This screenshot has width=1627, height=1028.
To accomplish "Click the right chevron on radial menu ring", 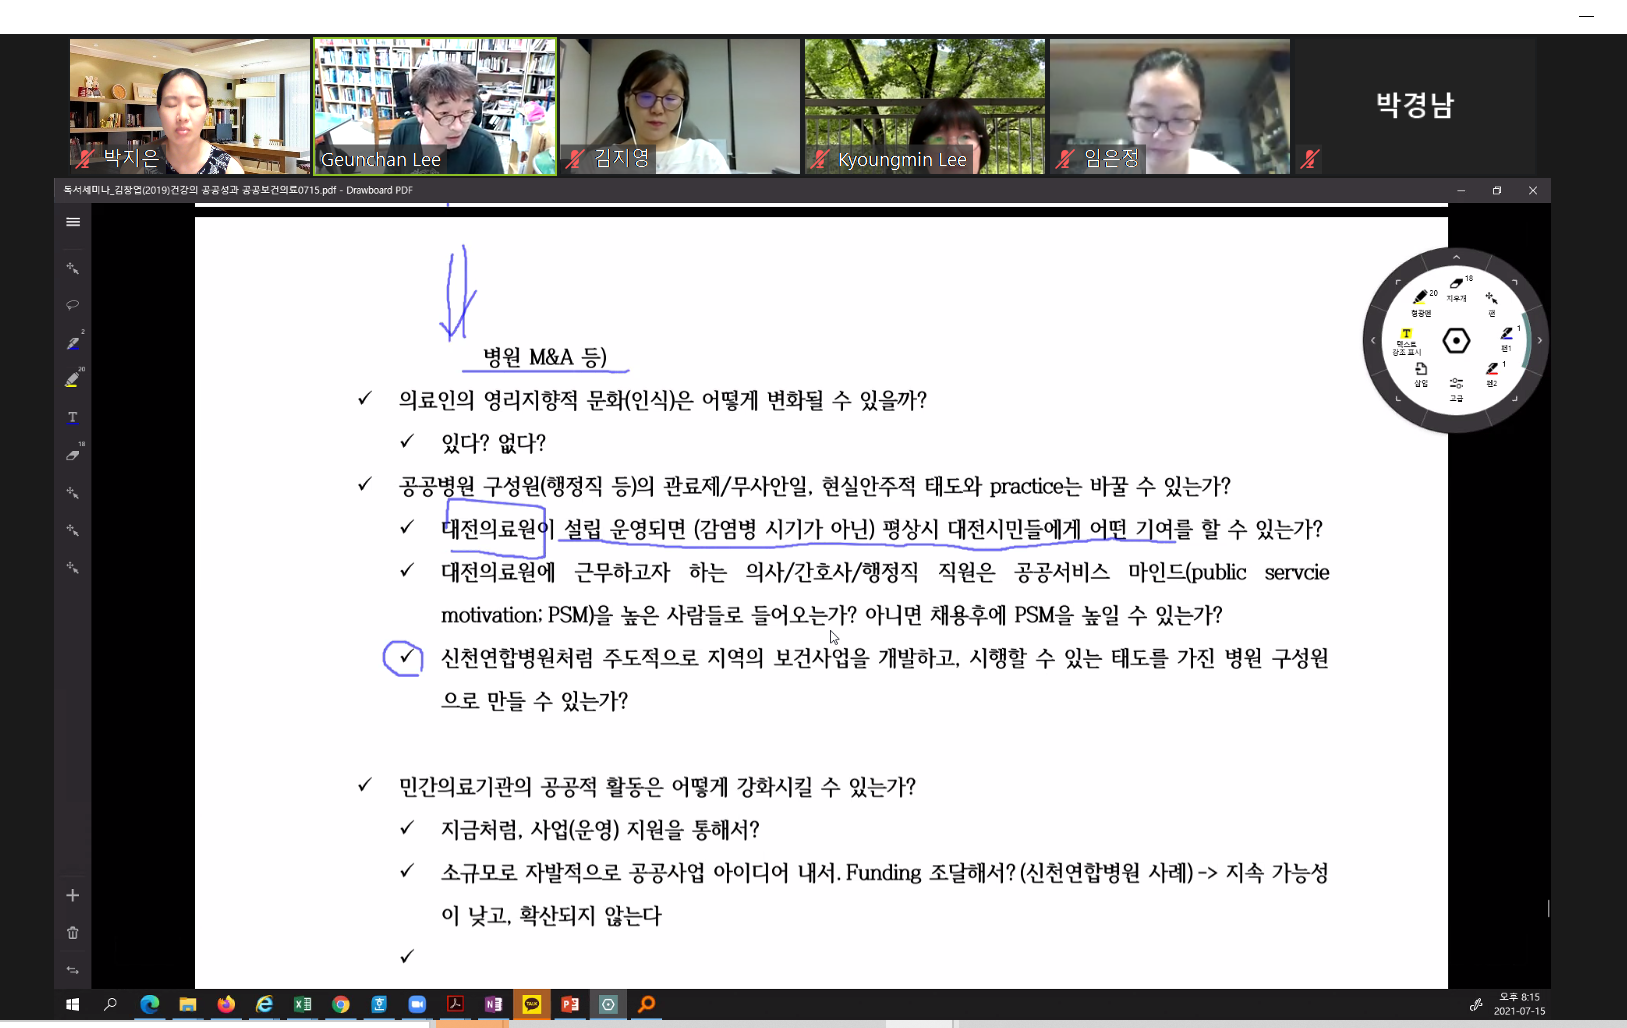I will coord(1540,341).
